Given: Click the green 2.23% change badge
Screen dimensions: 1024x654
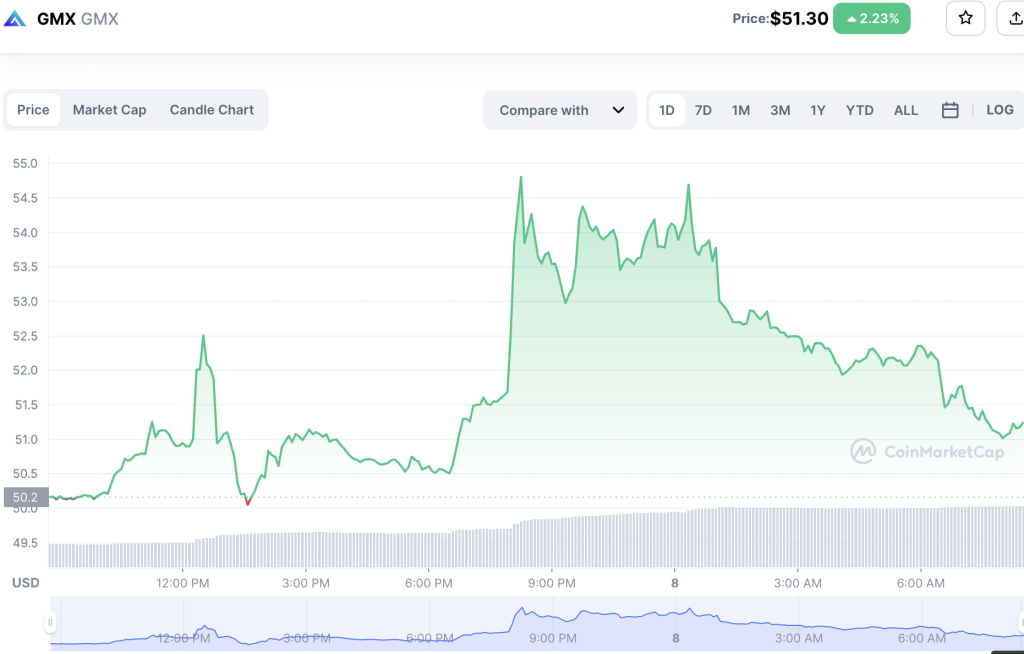Looking at the screenshot, I should pyautogui.click(x=872, y=18).
